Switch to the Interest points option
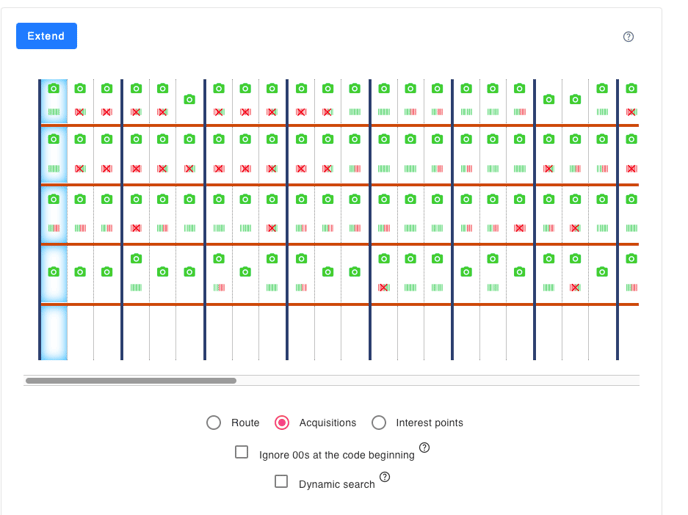The width and height of the screenshot is (688, 515). pyautogui.click(x=379, y=423)
